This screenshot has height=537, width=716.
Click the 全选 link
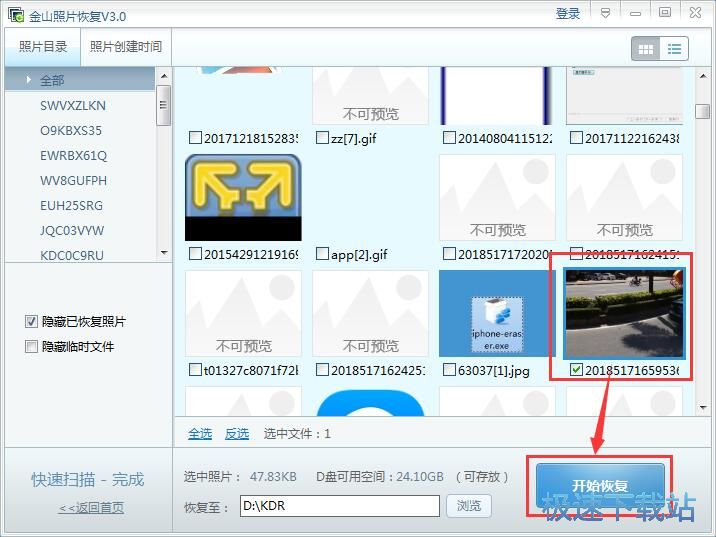pyautogui.click(x=200, y=434)
